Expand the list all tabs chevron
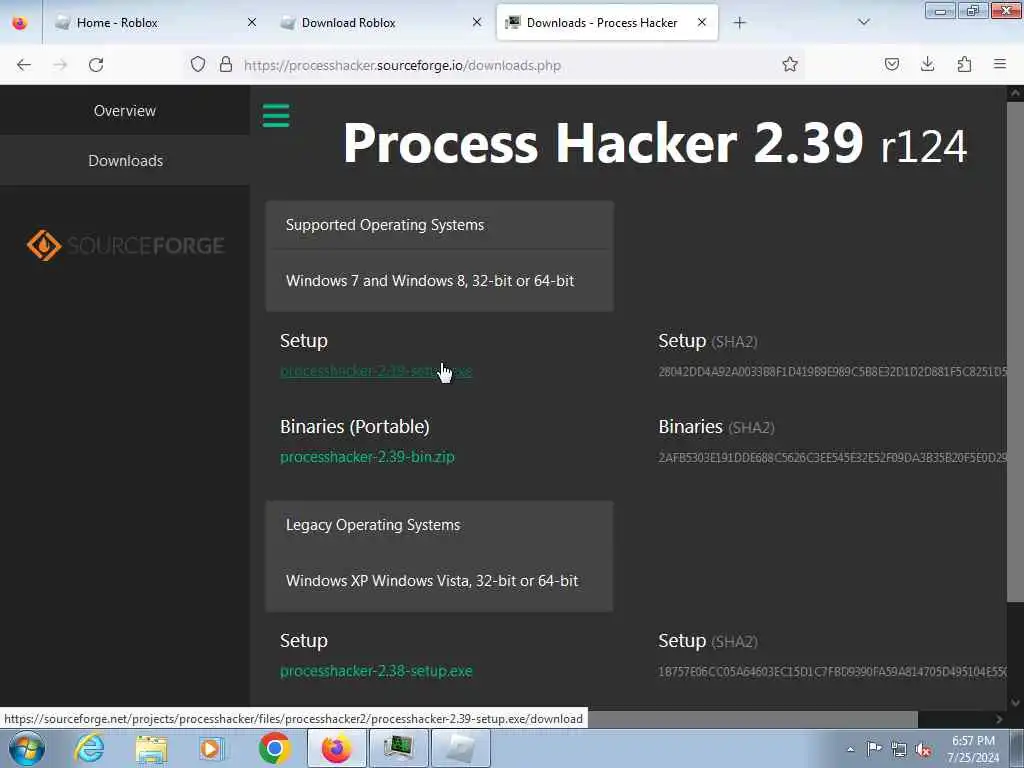The width and height of the screenshot is (1024, 768). tap(863, 22)
